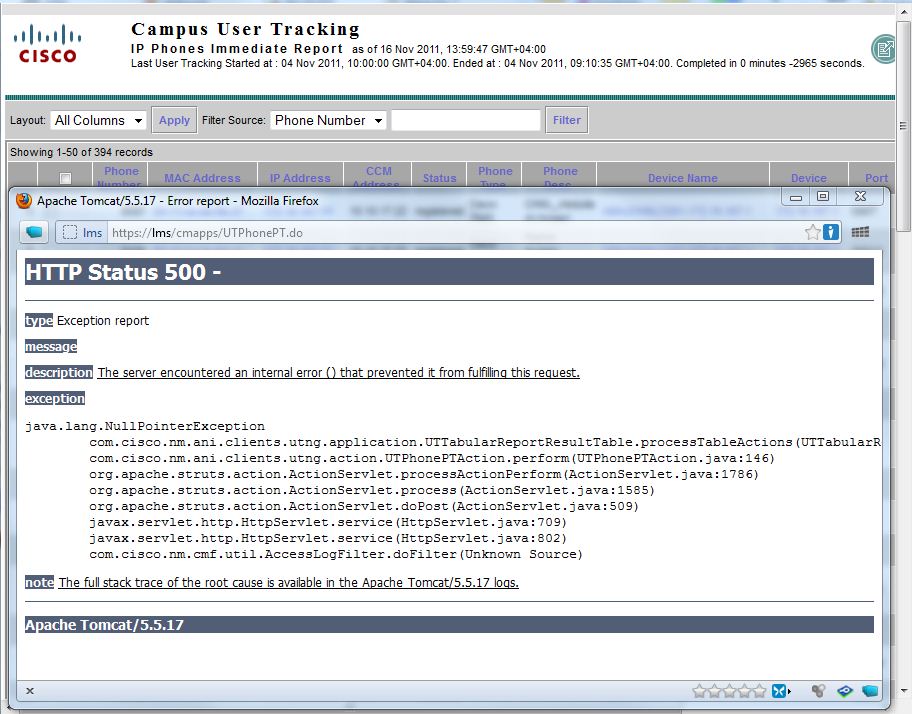Open the Filter Source Phone Number dropdown
This screenshot has height=714, width=912.
(x=328, y=120)
